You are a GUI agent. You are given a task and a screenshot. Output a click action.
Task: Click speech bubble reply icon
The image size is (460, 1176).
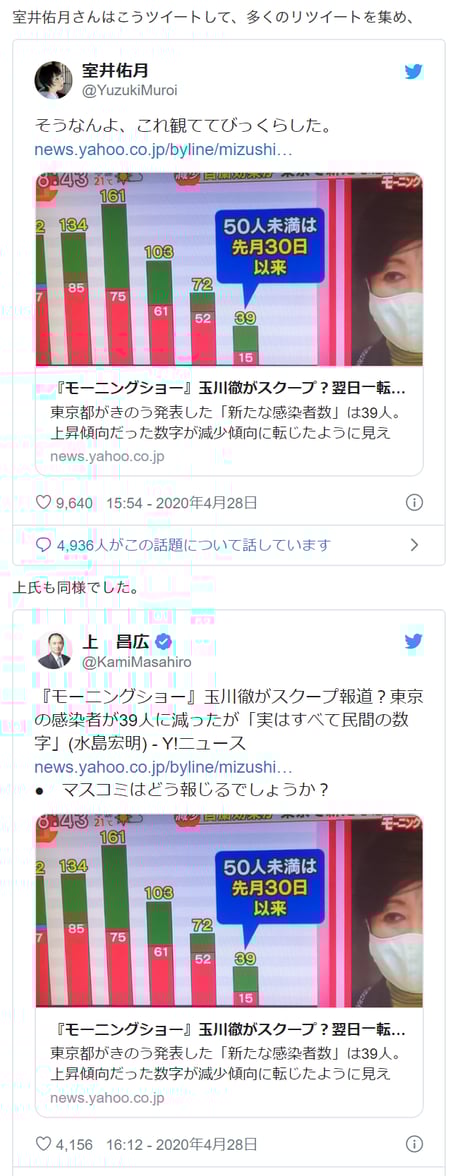(44, 544)
